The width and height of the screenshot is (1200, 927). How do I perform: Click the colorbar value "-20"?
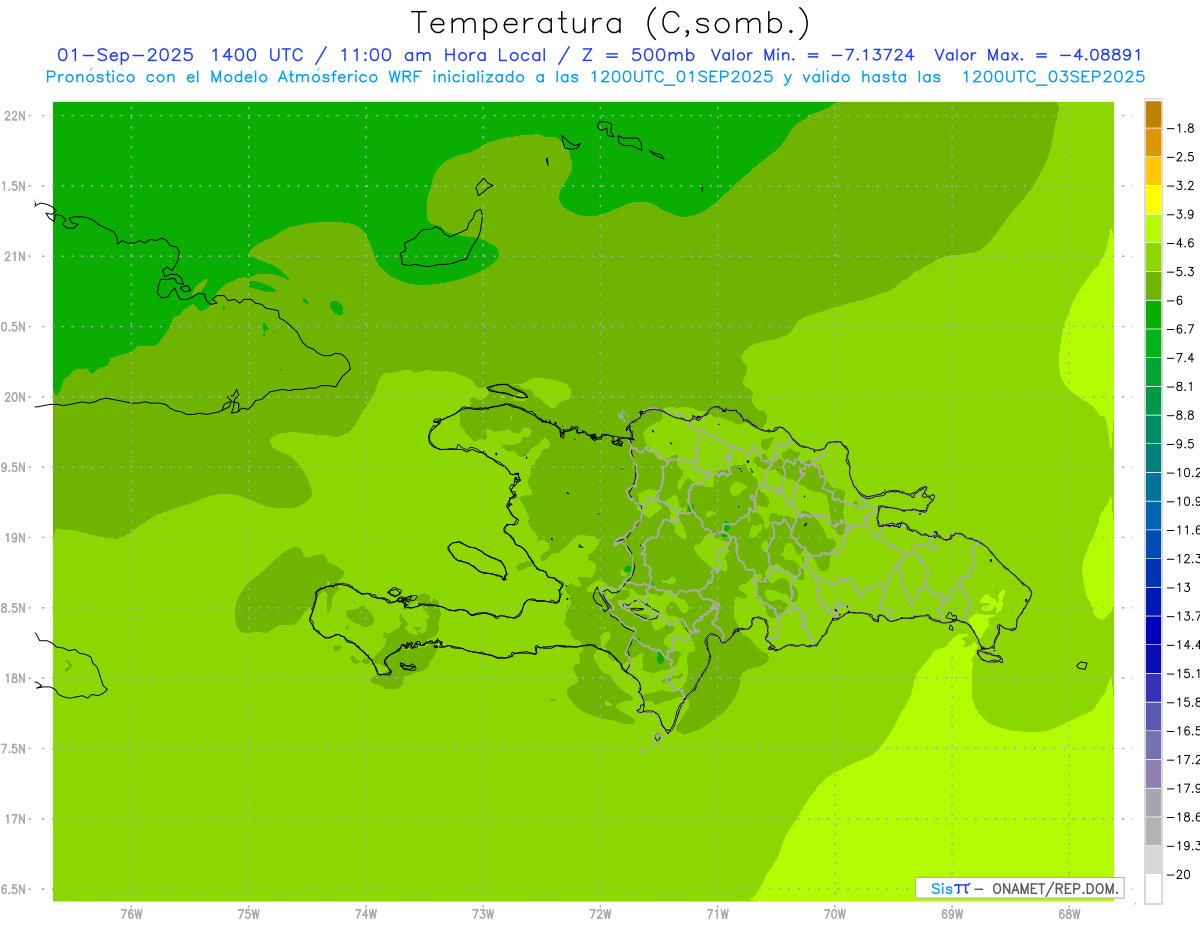(x=1178, y=875)
